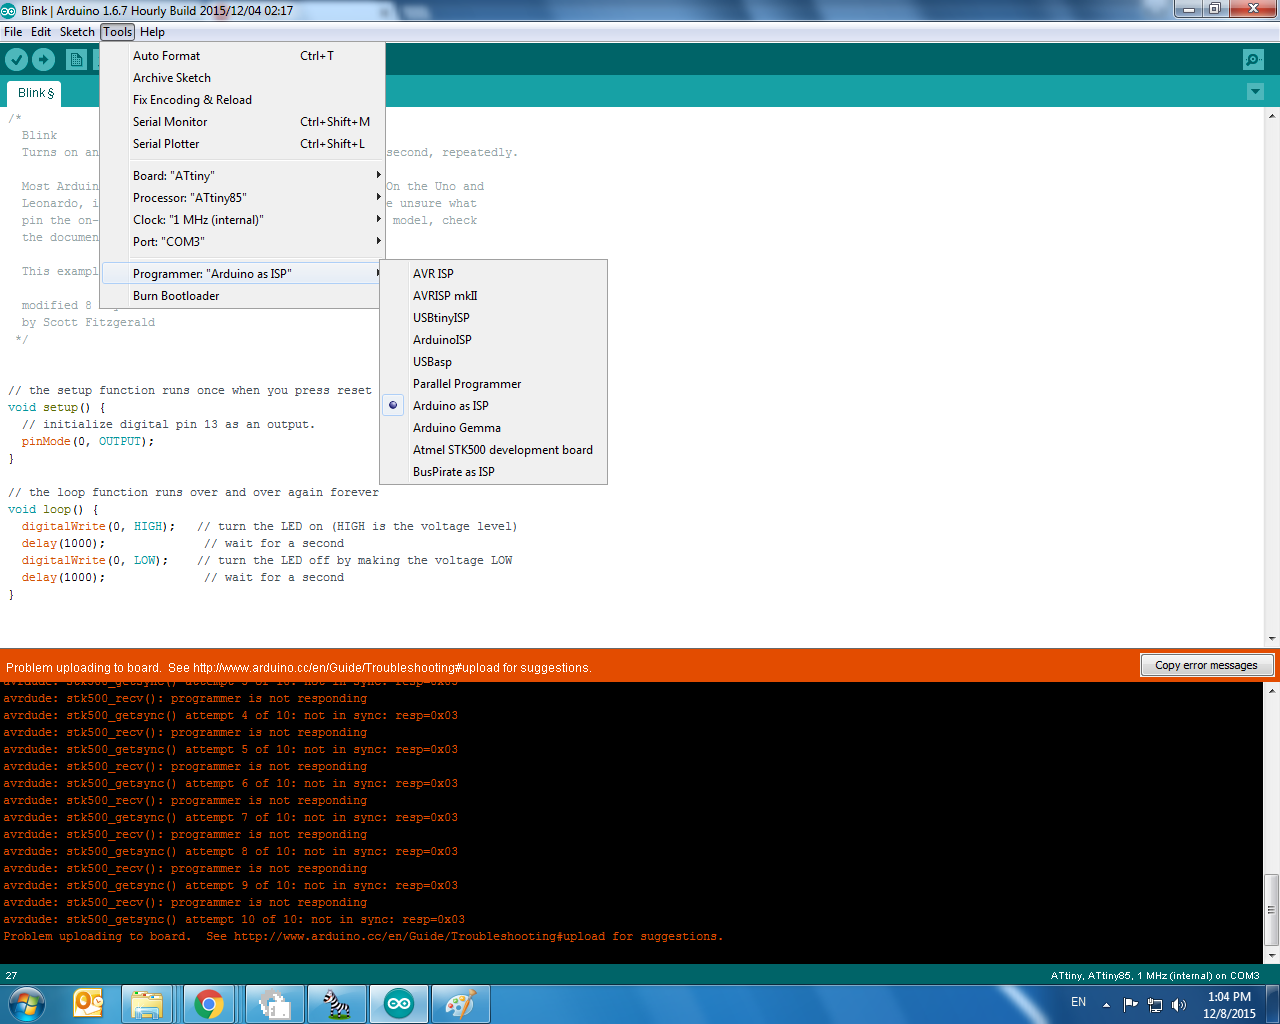Click the digitalWrite(0, LOW); line
The width and height of the screenshot is (1280, 1024).
point(95,561)
